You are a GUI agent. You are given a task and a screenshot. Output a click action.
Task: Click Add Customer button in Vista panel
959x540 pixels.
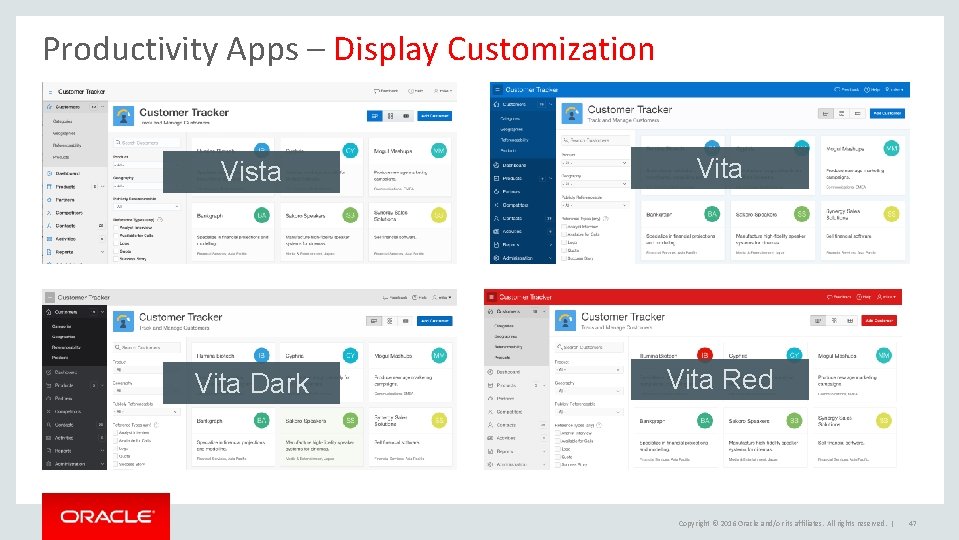click(x=435, y=116)
